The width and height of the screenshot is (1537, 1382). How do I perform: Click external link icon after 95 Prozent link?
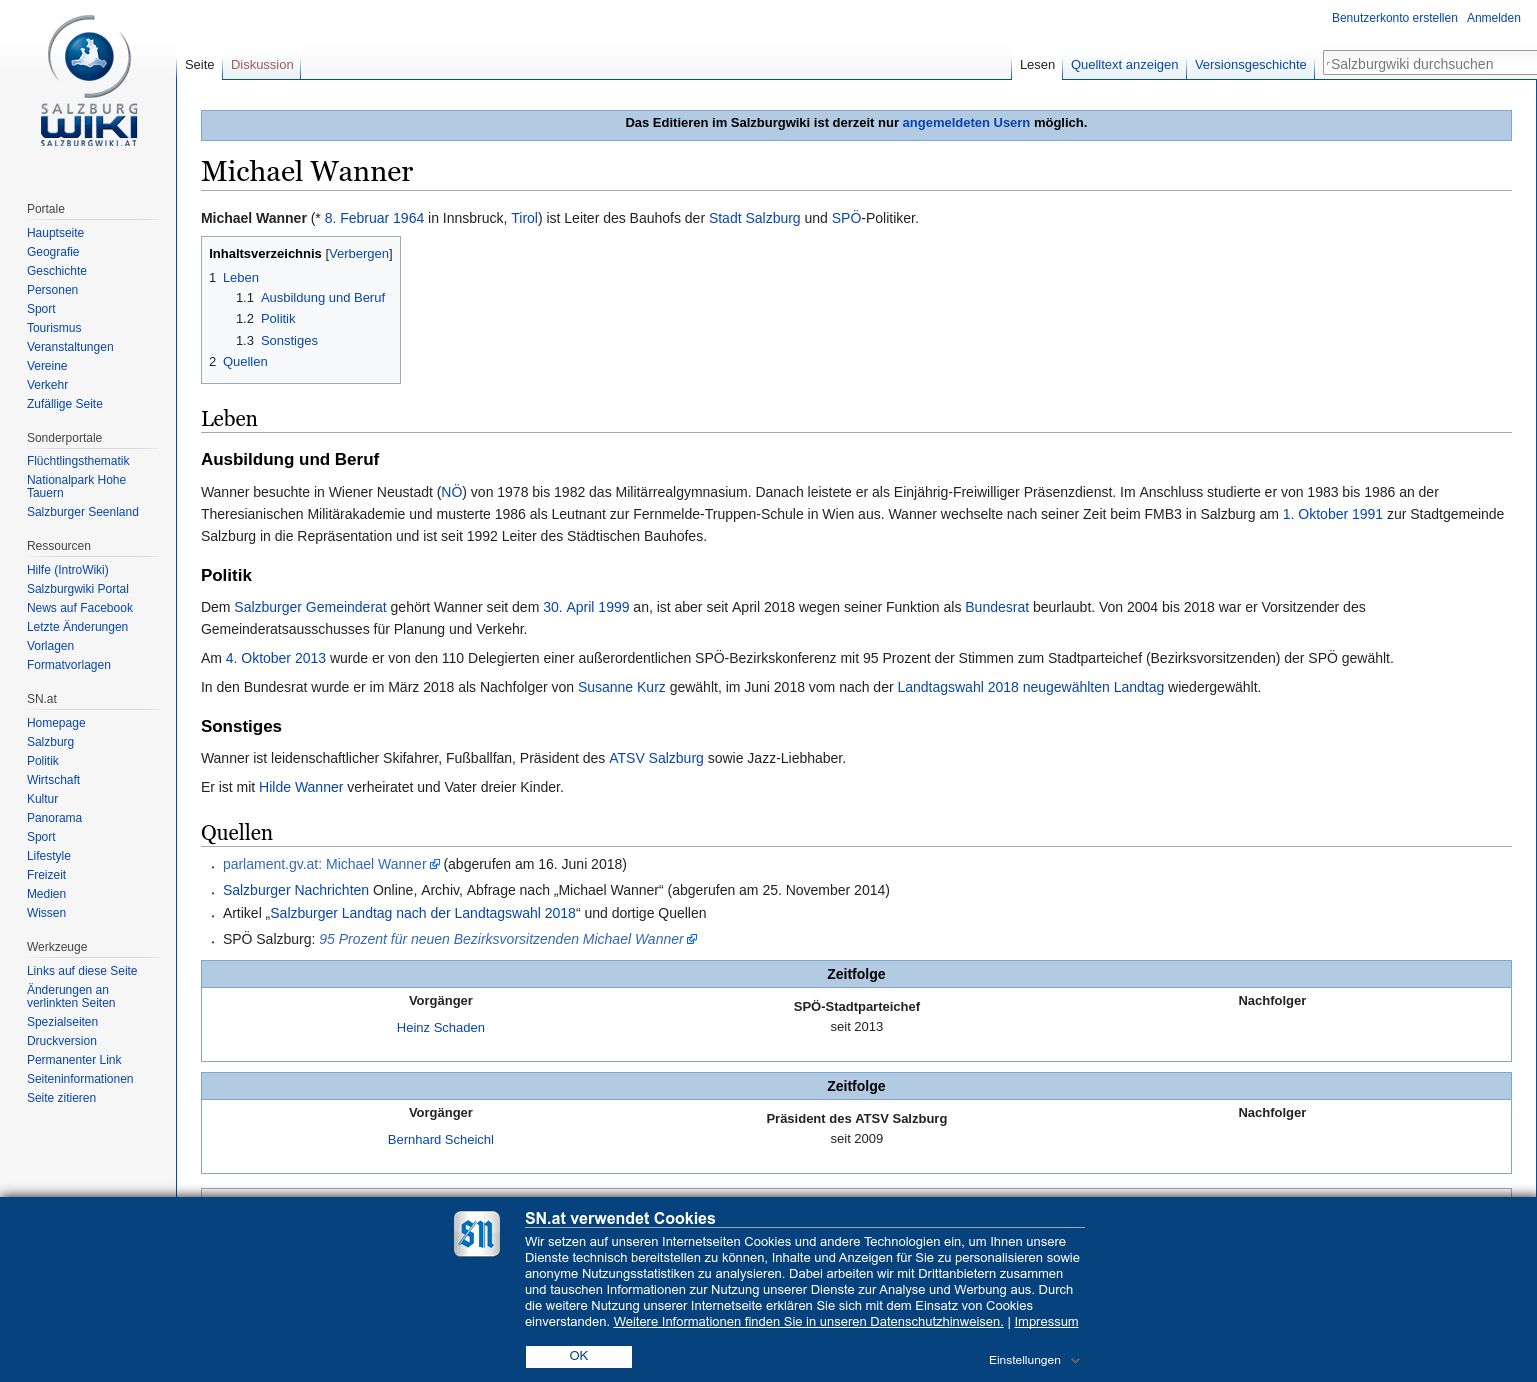click(692, 940)
